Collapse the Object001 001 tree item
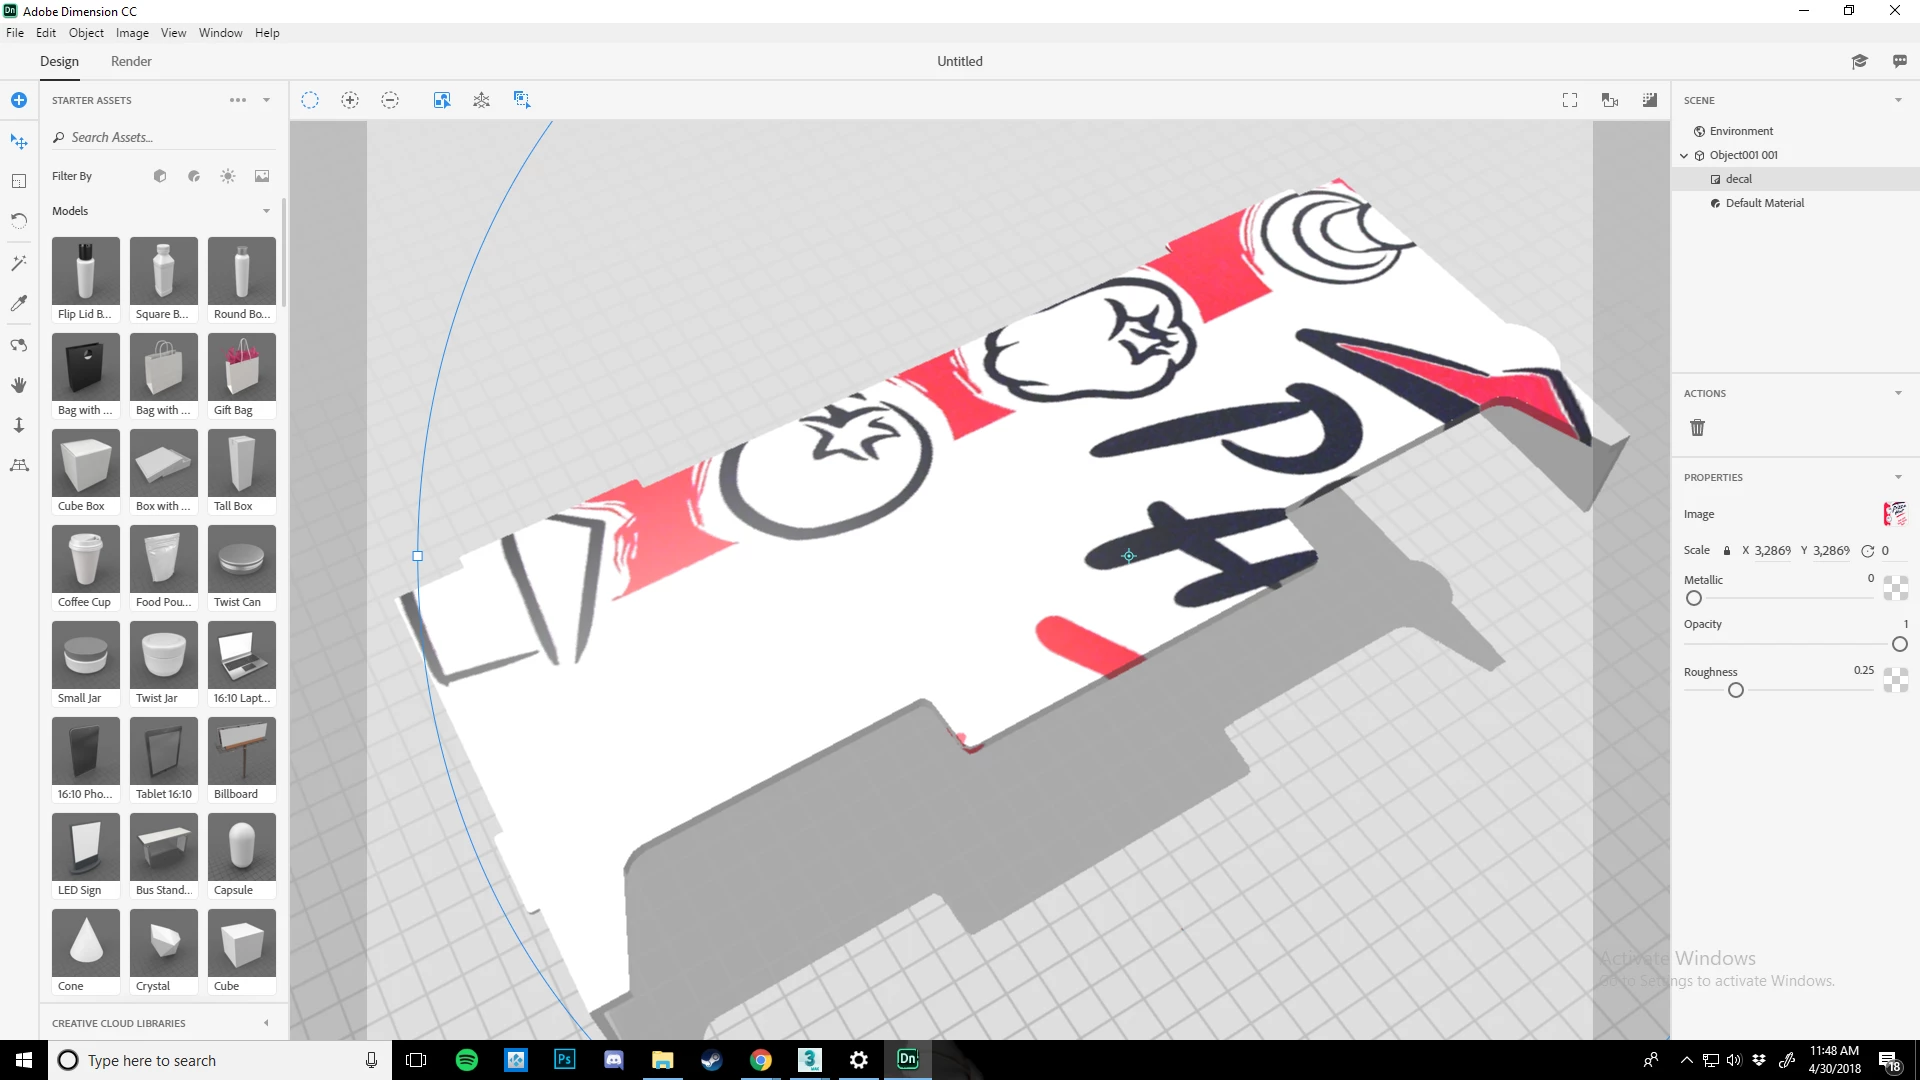 pyautogui.click(x=1684, y=155)
